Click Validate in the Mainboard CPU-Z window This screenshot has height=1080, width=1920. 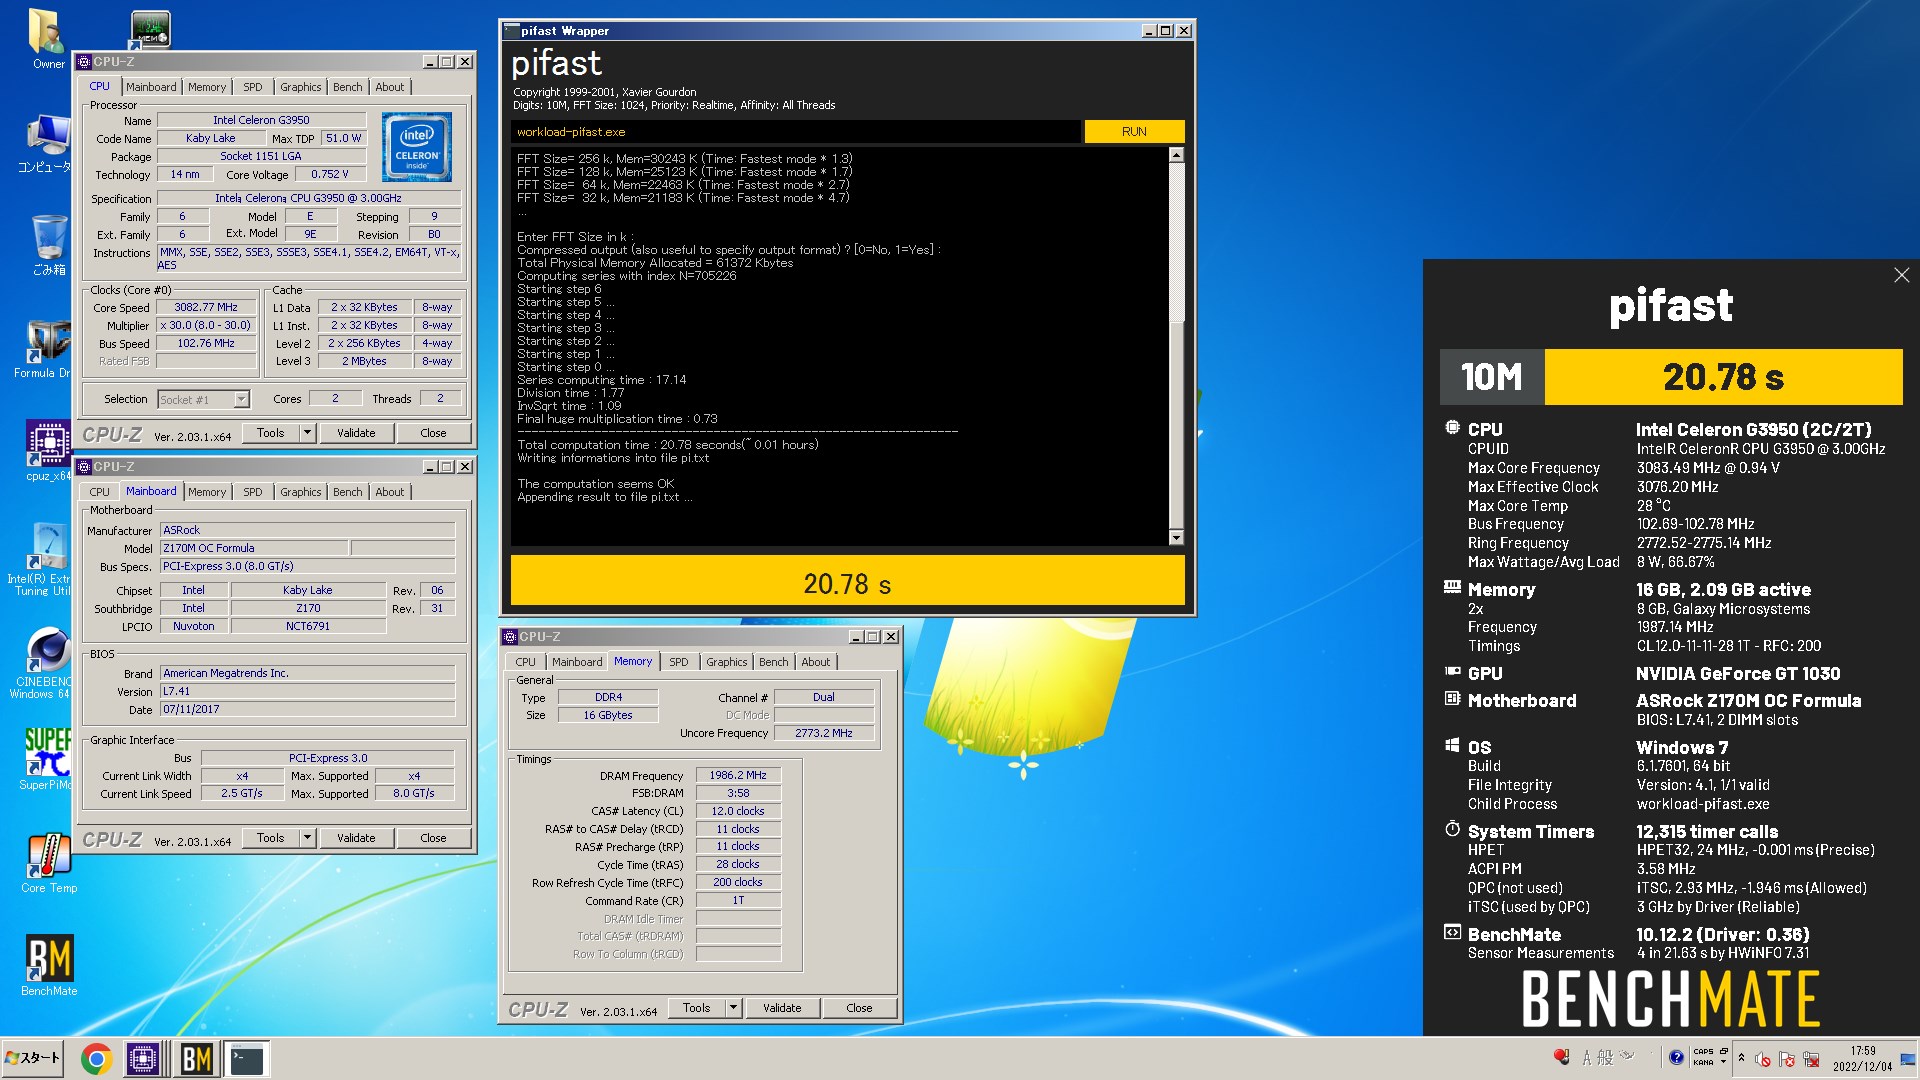click(356, 838)
